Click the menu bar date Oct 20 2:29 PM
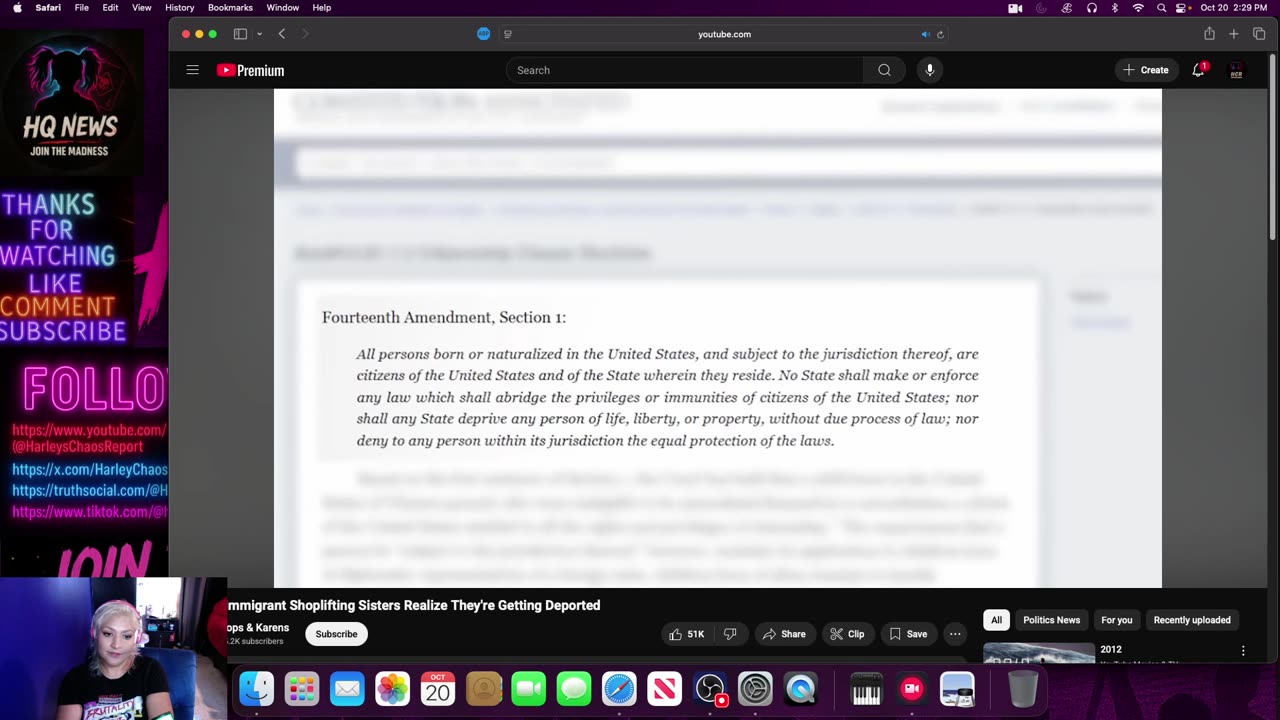This screenshot has height=720, width=1280. (1234, 8)
